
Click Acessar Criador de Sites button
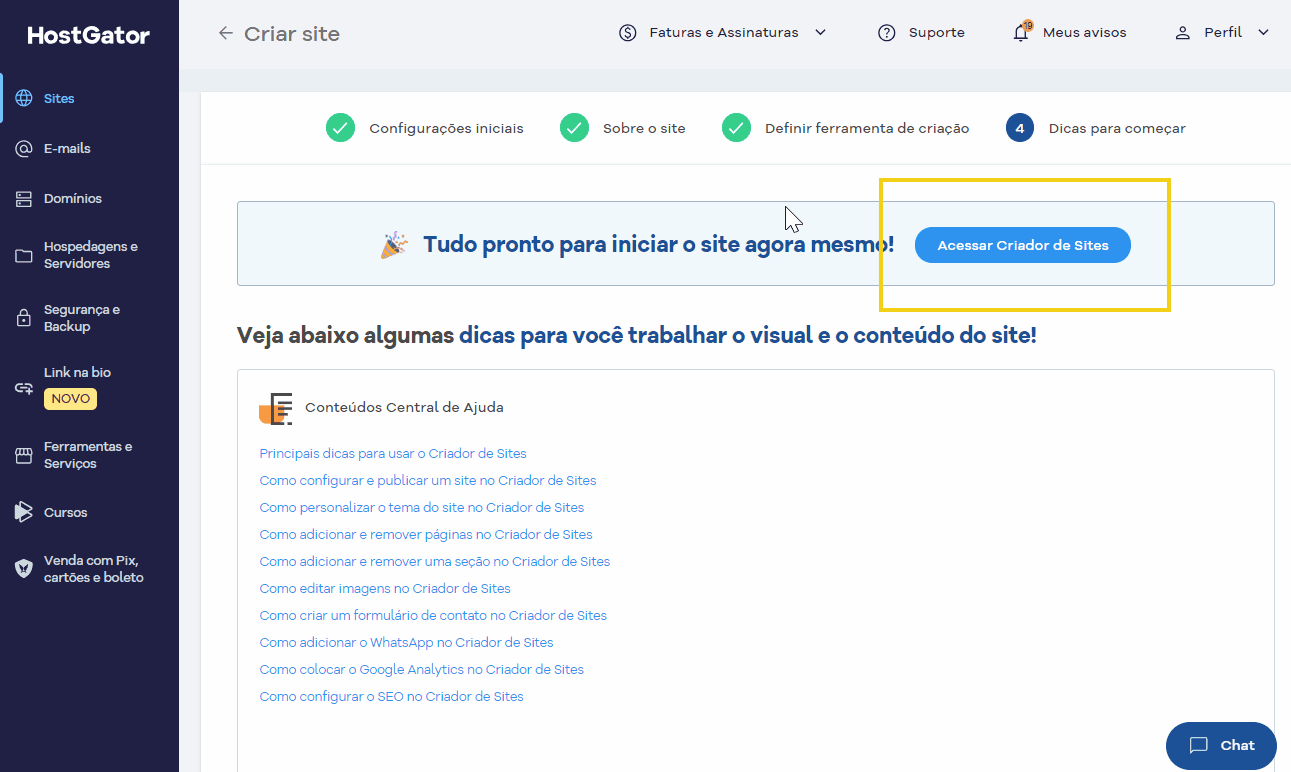click(1023, 245)
